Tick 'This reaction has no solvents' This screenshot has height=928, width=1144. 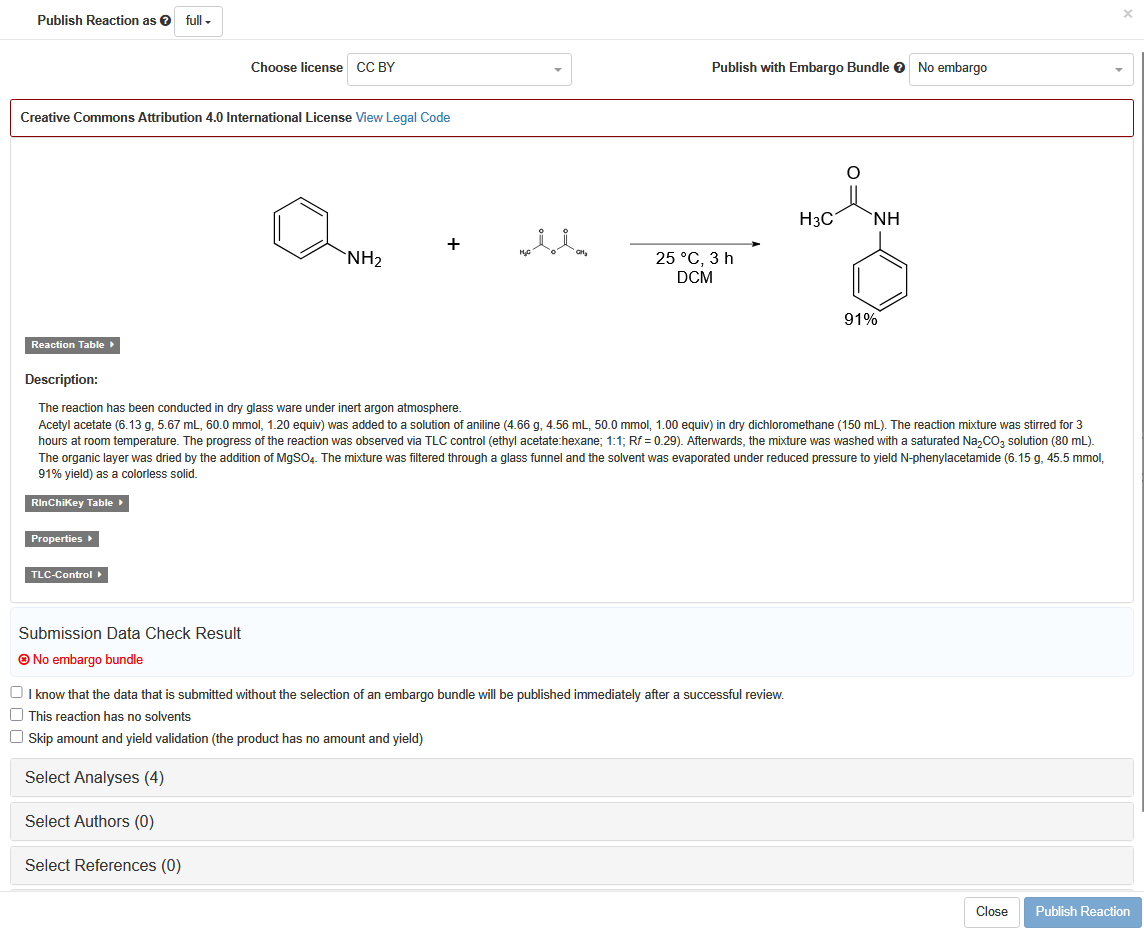17,715
